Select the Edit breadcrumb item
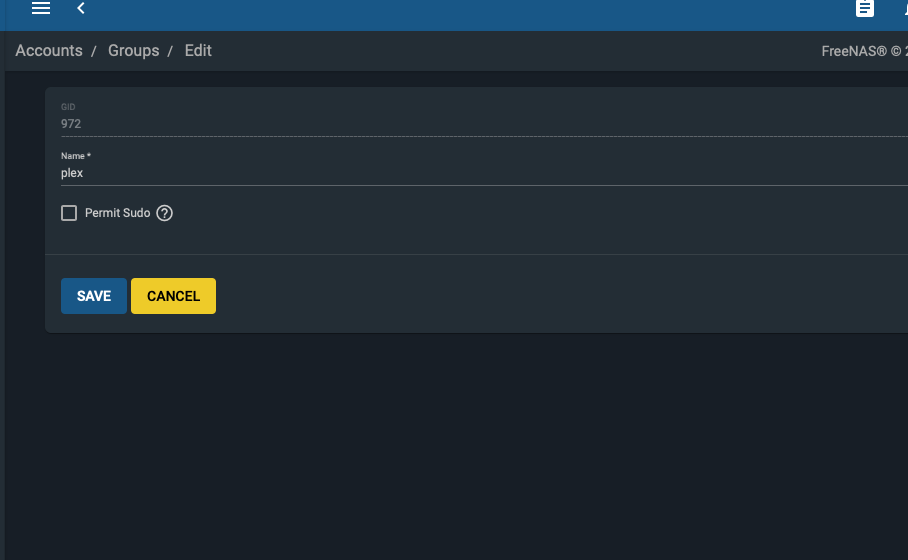 (x=198, y=51)
